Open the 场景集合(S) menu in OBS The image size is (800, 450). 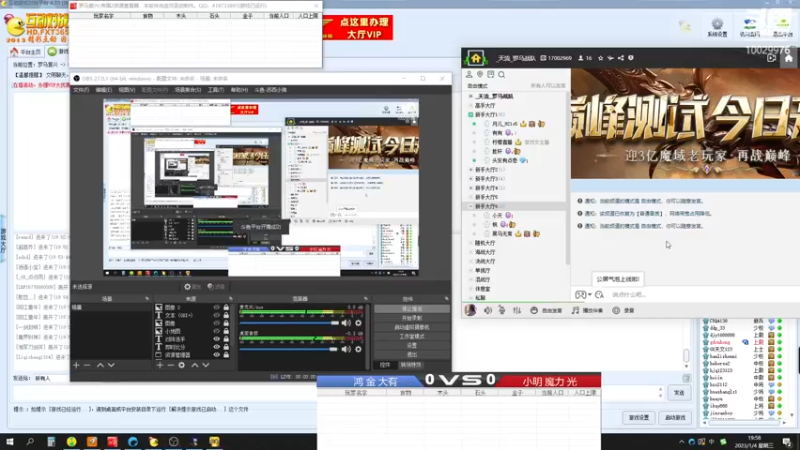[188, 90]
